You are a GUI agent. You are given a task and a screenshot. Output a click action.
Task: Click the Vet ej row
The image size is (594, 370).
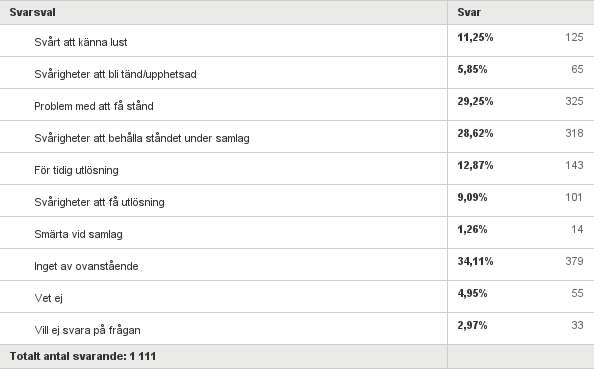(297, 297)
